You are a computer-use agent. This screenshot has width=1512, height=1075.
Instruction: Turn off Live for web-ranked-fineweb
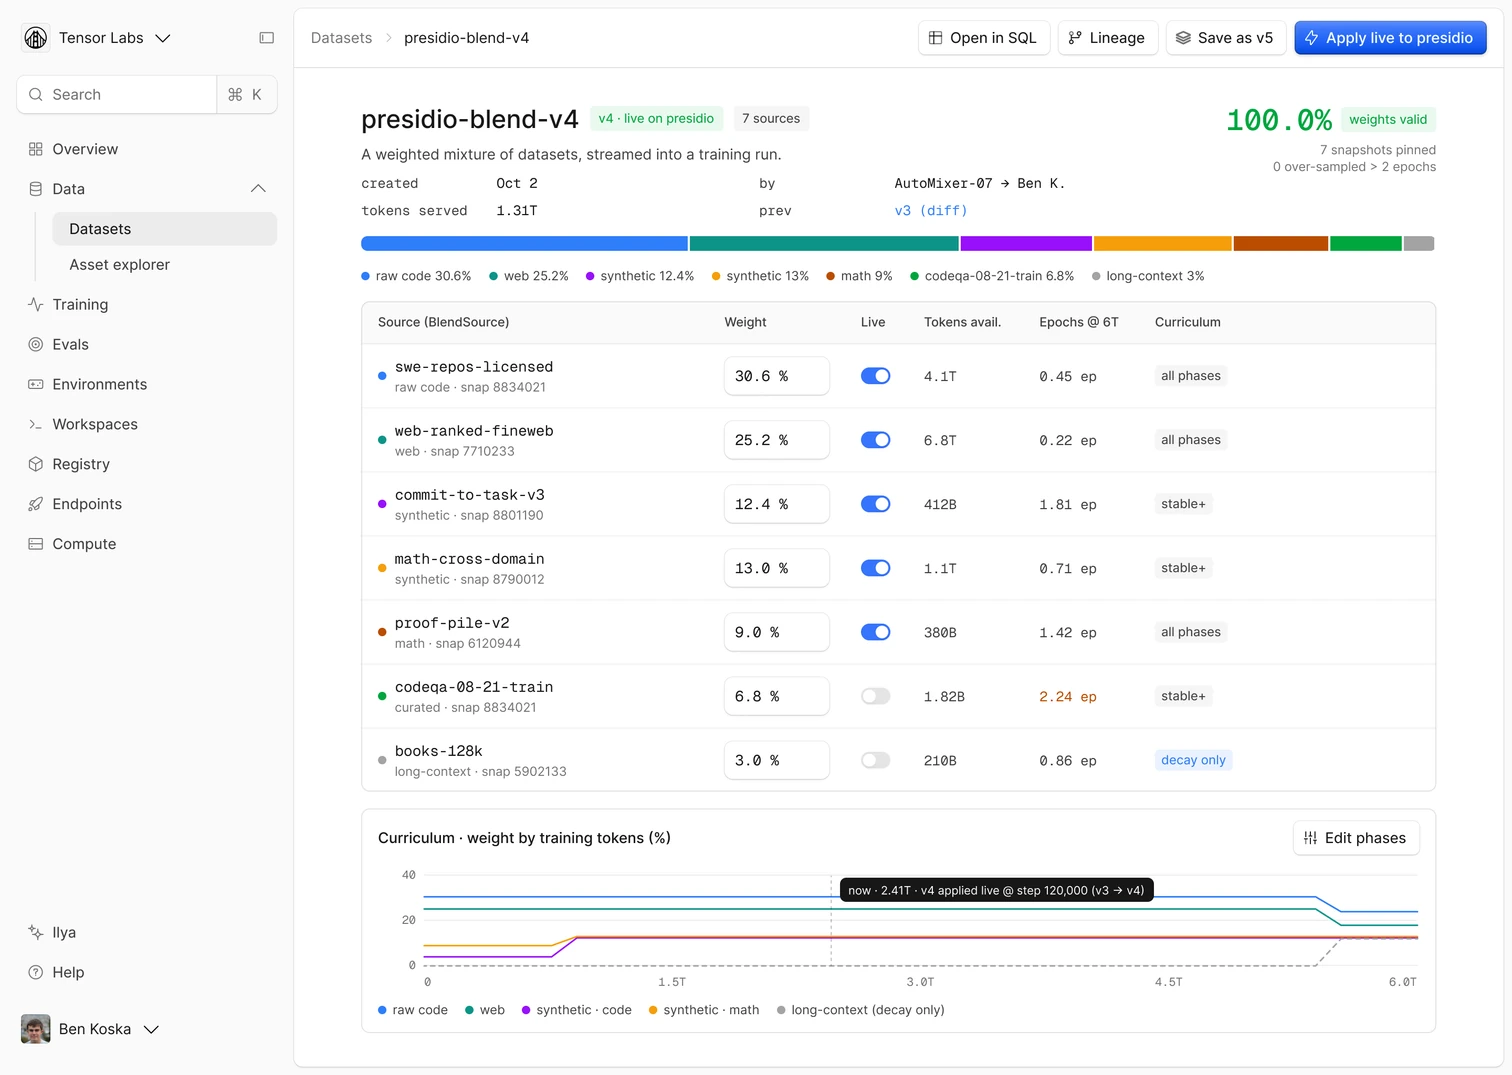(x=876, y=440)
